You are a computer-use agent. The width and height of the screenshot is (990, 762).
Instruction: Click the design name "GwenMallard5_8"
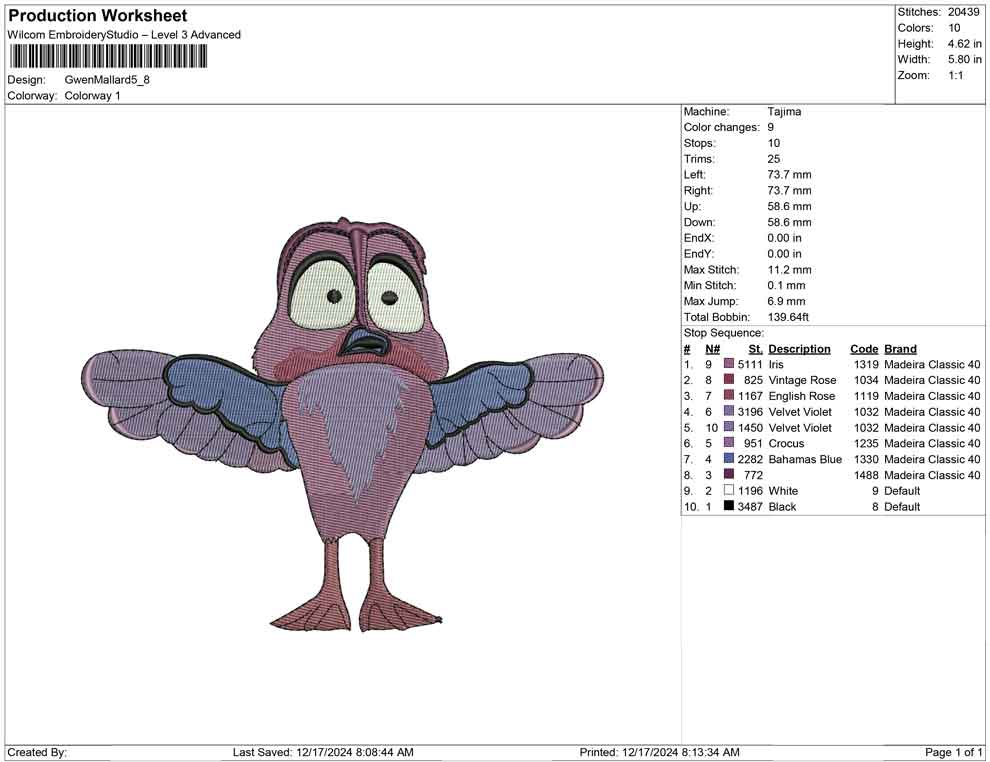pos(107,80)
